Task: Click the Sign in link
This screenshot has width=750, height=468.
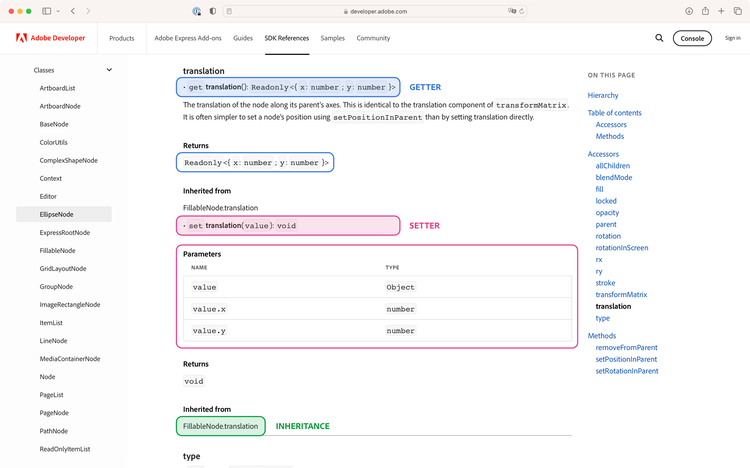Action: point(732,38)
